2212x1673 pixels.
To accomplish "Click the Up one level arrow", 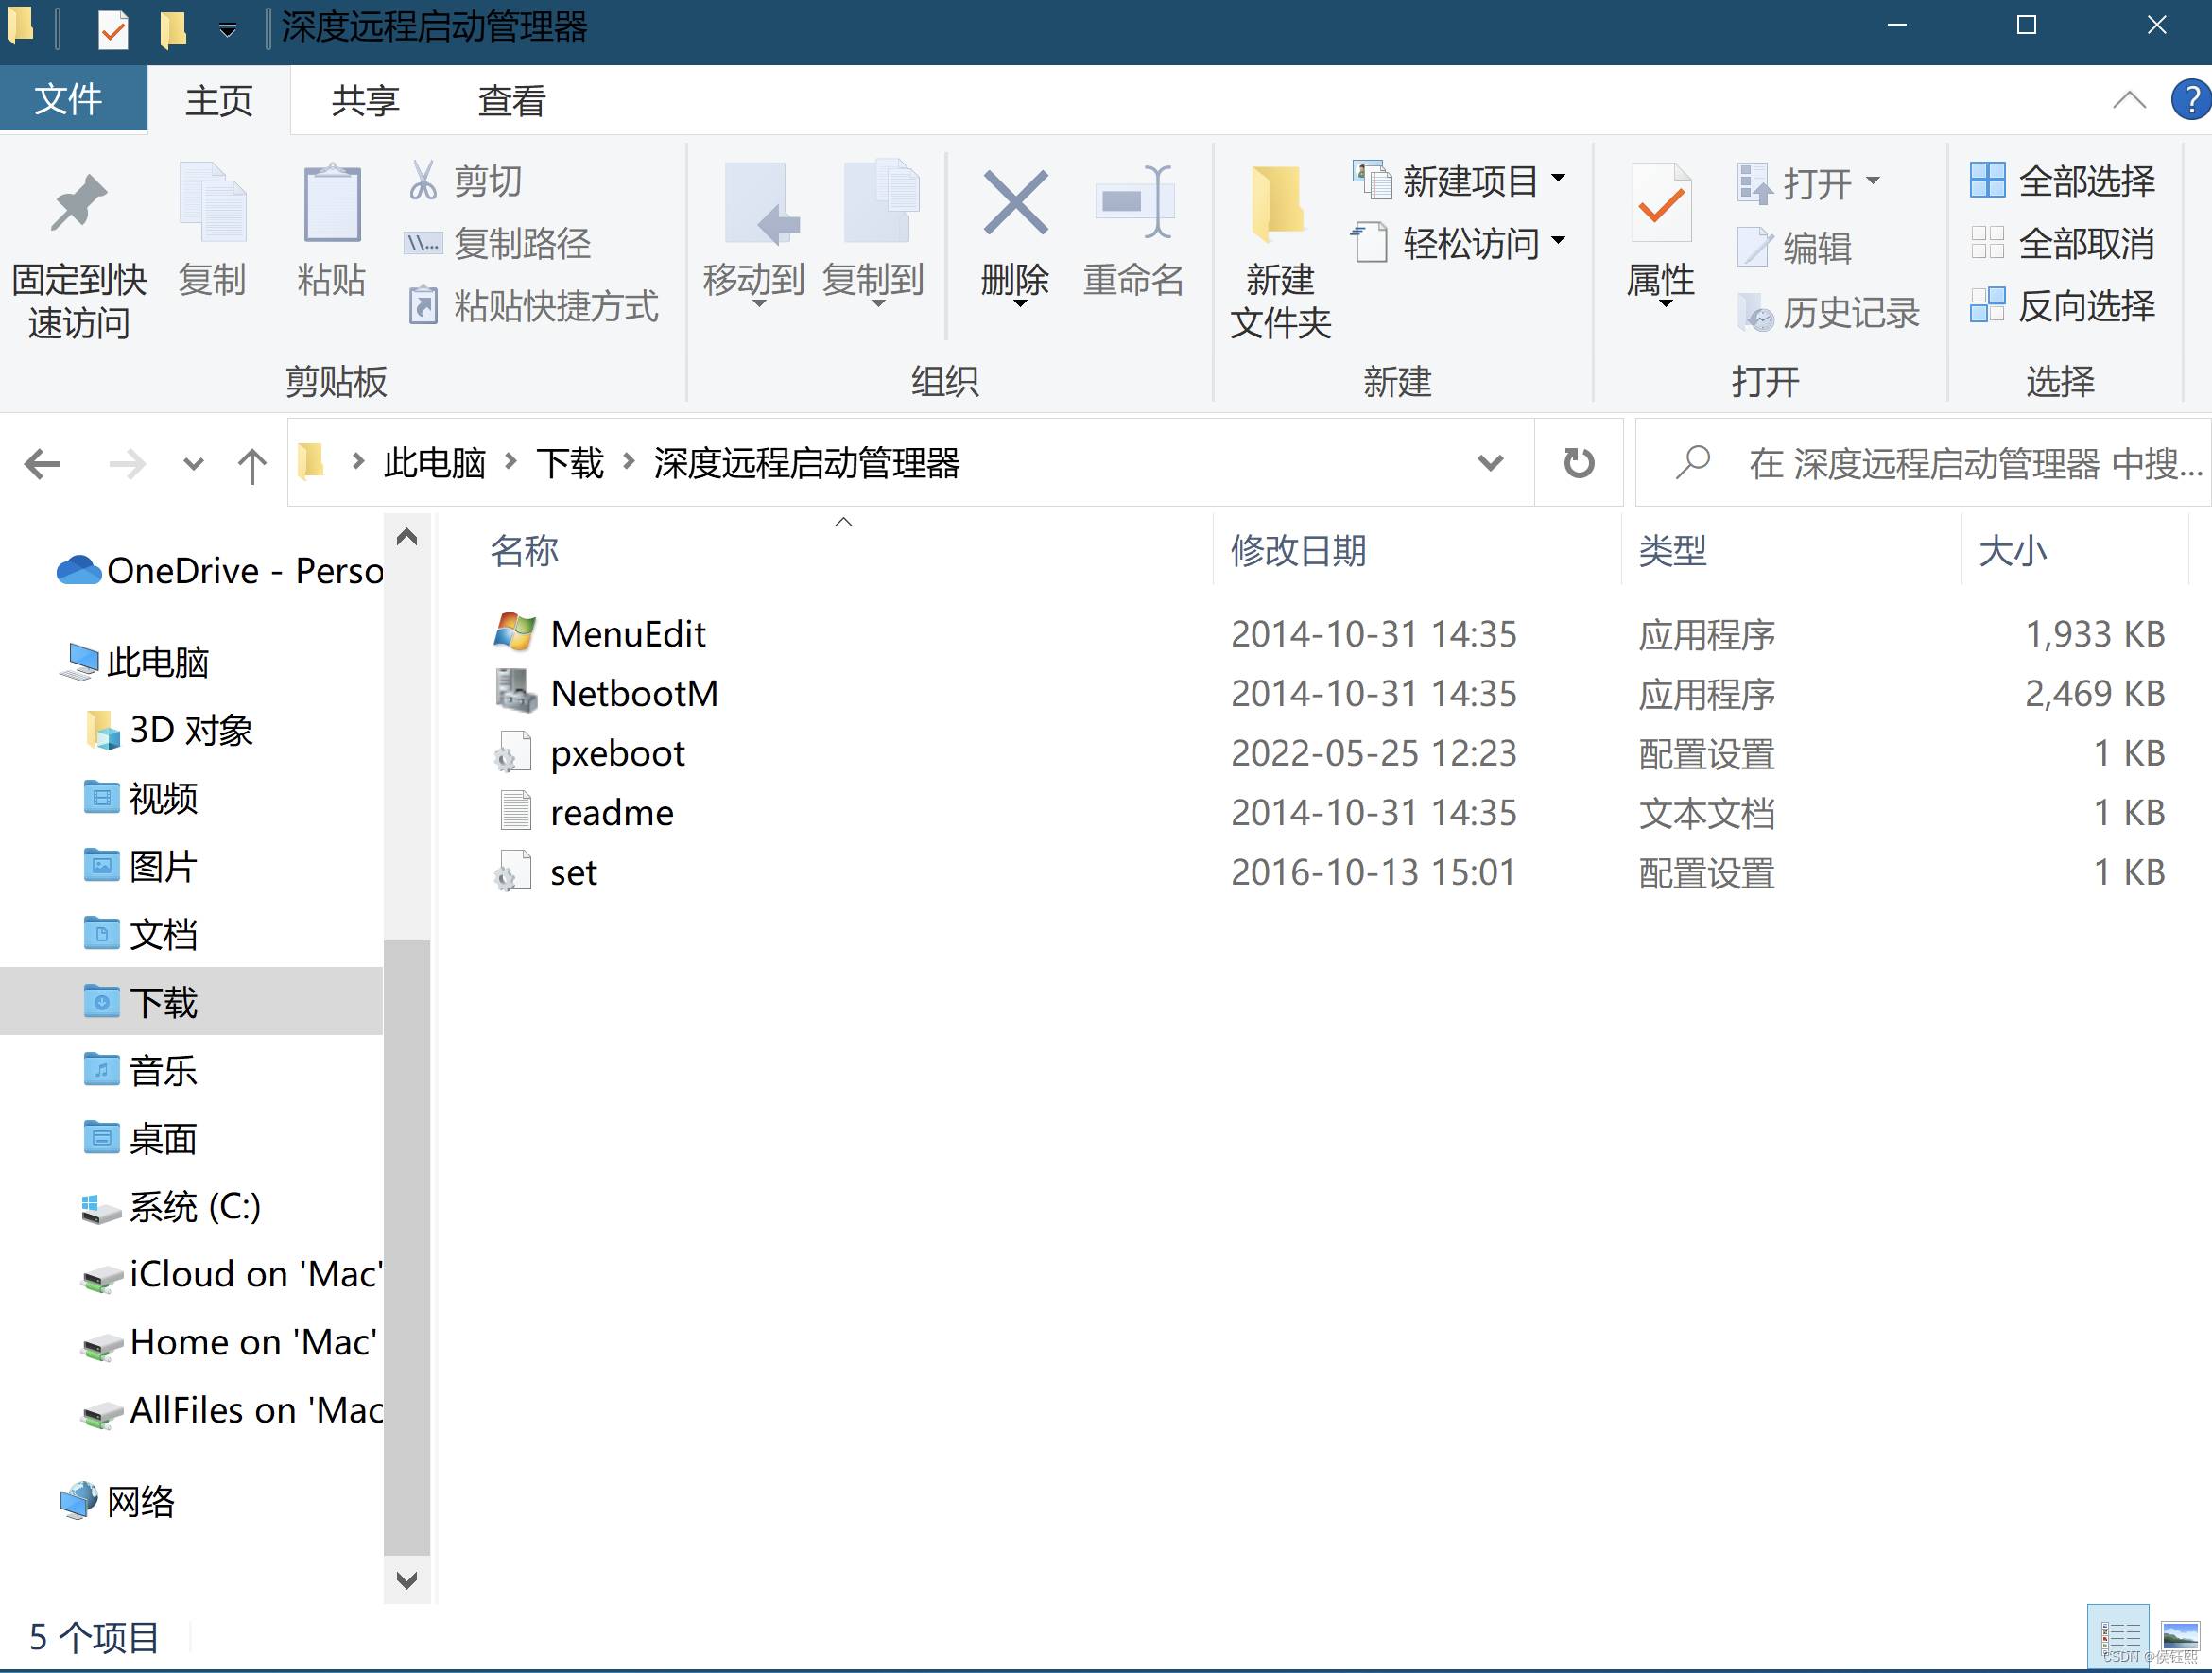I will pyautogui.click(x=251, y=465).
